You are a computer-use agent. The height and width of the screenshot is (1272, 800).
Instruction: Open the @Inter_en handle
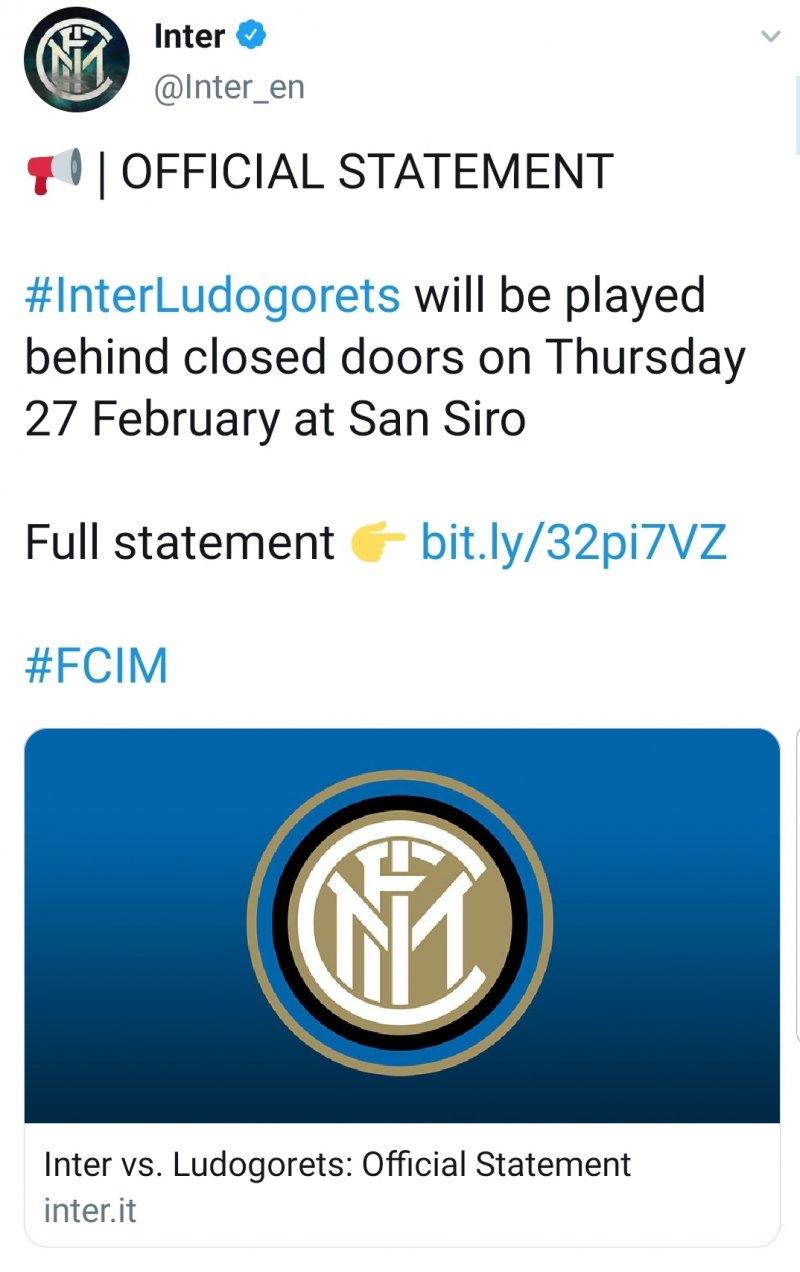point(229,88)
